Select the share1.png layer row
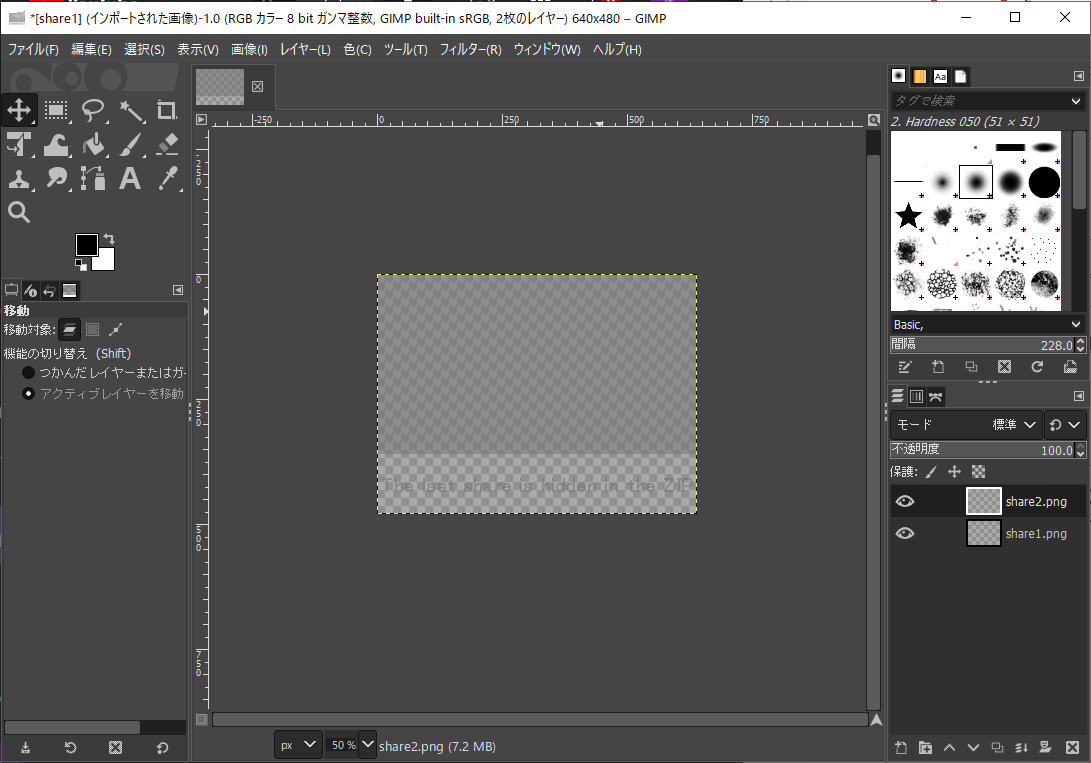 (x=988, y=533)
